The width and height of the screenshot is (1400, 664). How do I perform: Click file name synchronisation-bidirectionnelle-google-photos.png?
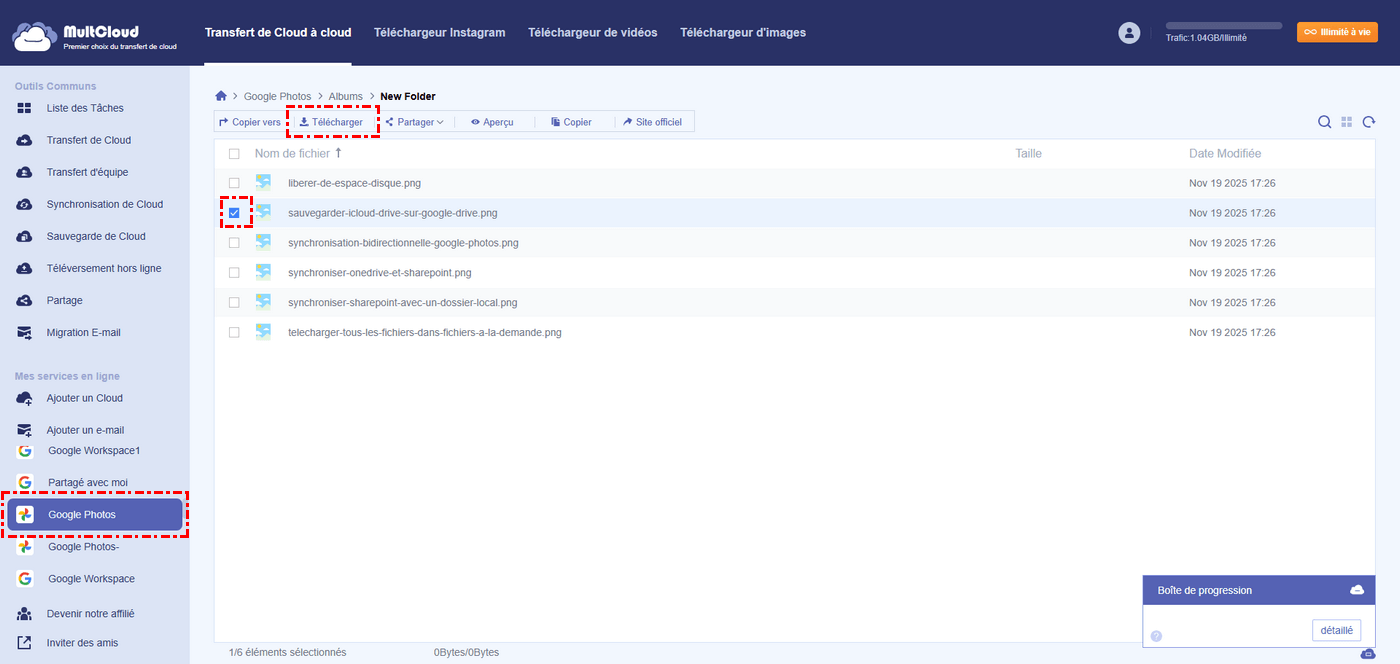tap(403, 243)
